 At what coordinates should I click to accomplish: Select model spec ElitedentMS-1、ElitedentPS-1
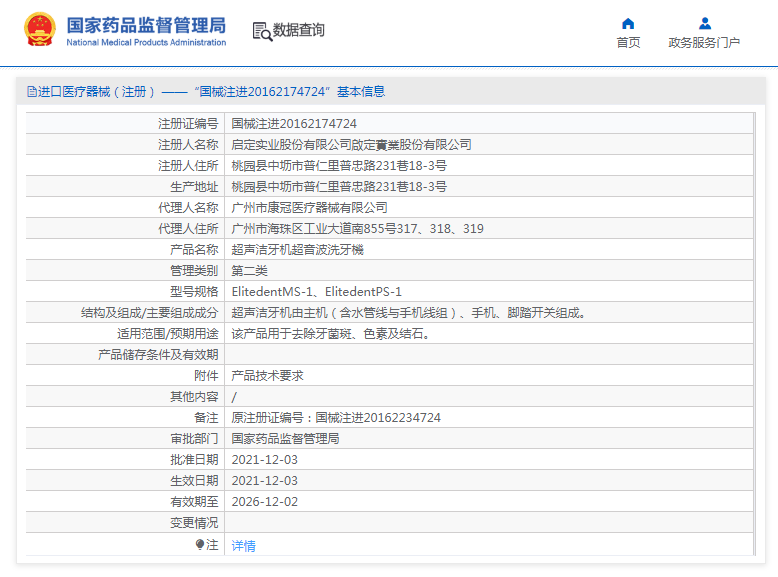point(317,292)
